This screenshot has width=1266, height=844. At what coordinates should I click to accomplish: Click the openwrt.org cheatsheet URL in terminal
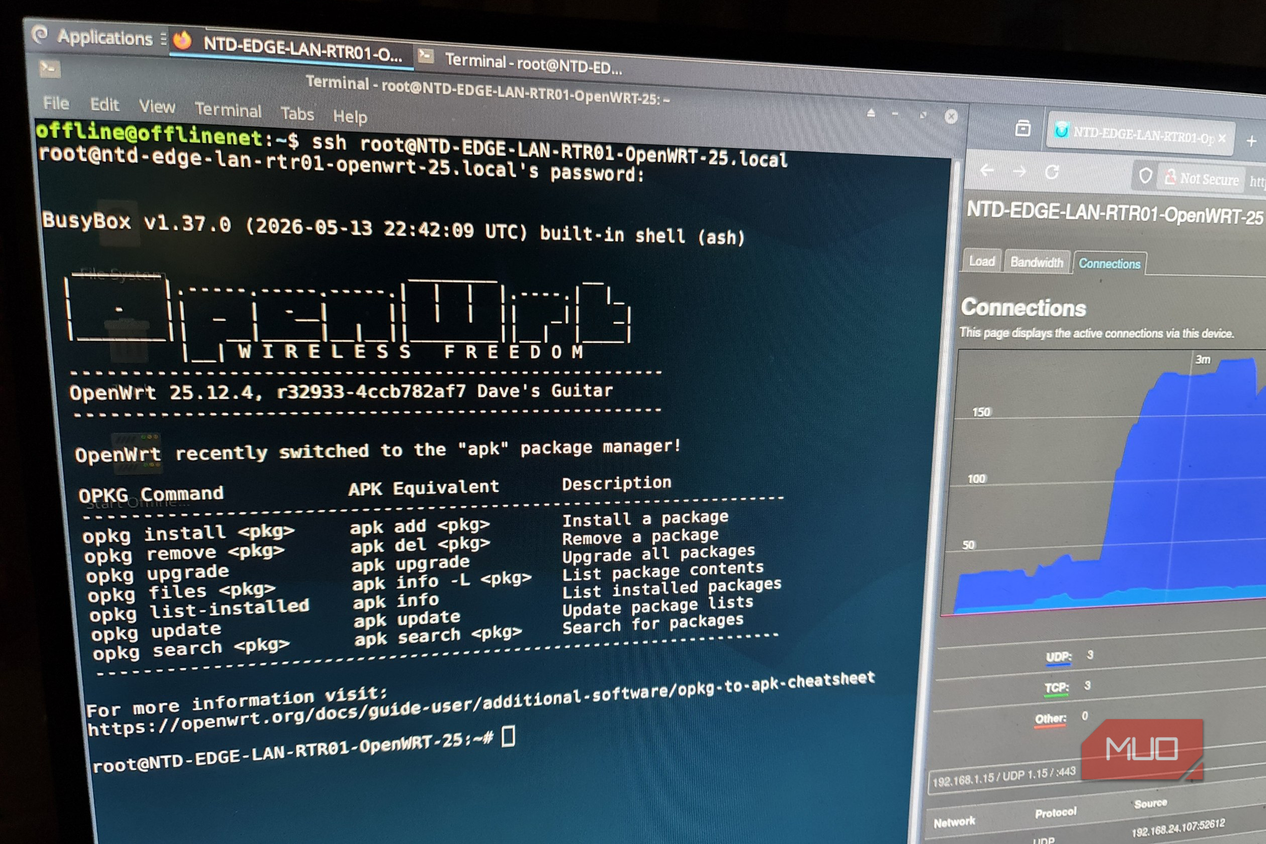480,703
